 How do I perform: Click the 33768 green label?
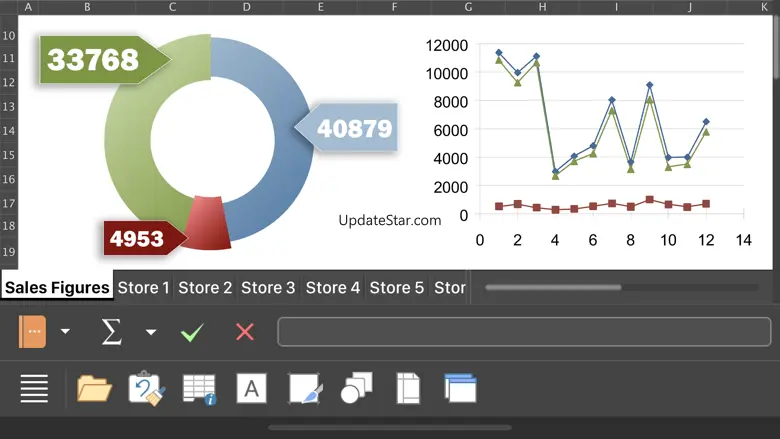click(x=105, y=60)
